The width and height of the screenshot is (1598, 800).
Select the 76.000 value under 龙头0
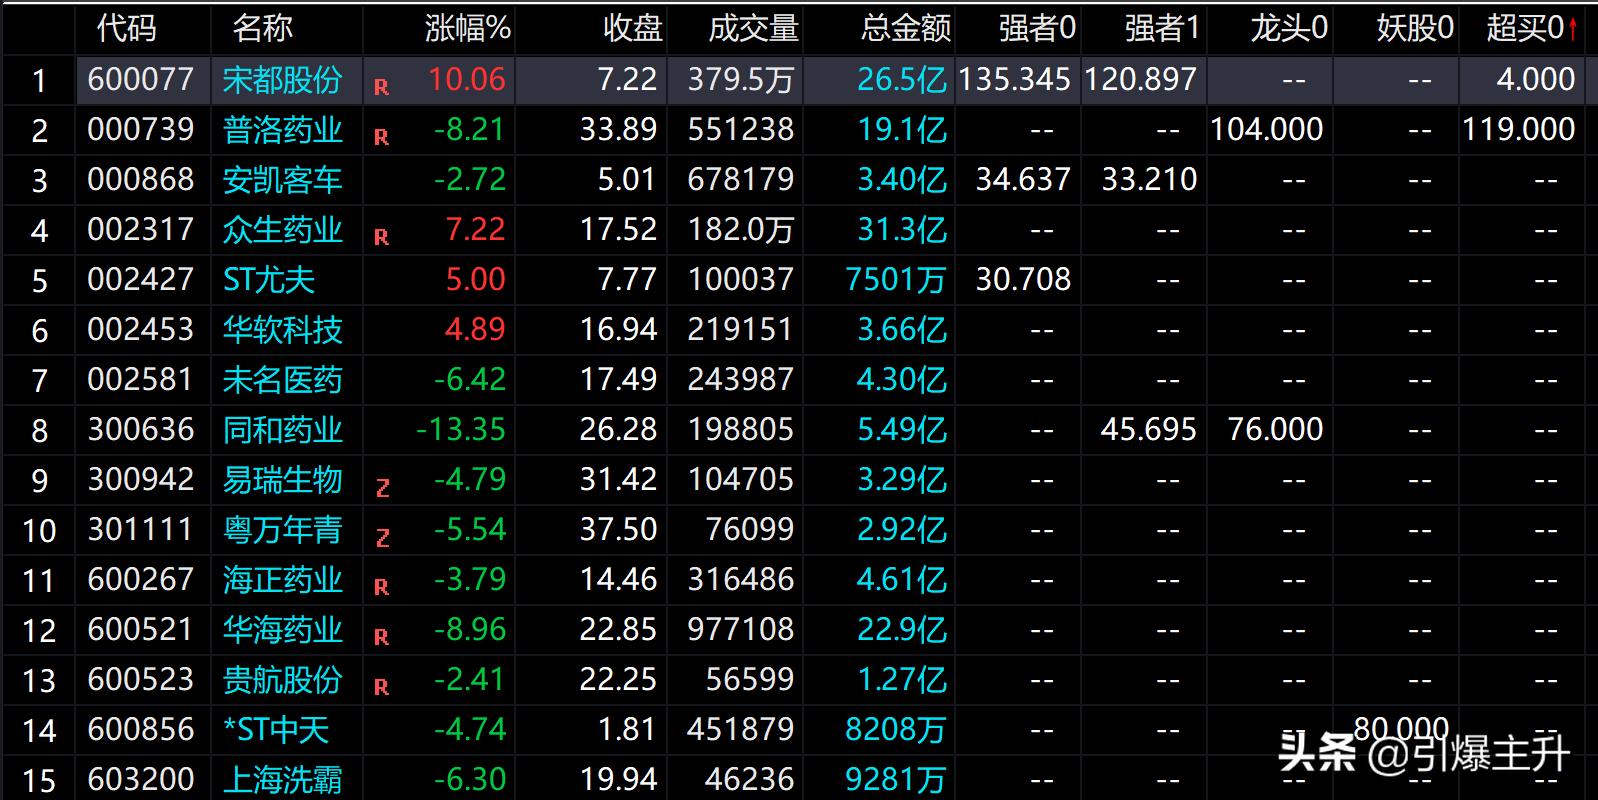click(1276, 429)
